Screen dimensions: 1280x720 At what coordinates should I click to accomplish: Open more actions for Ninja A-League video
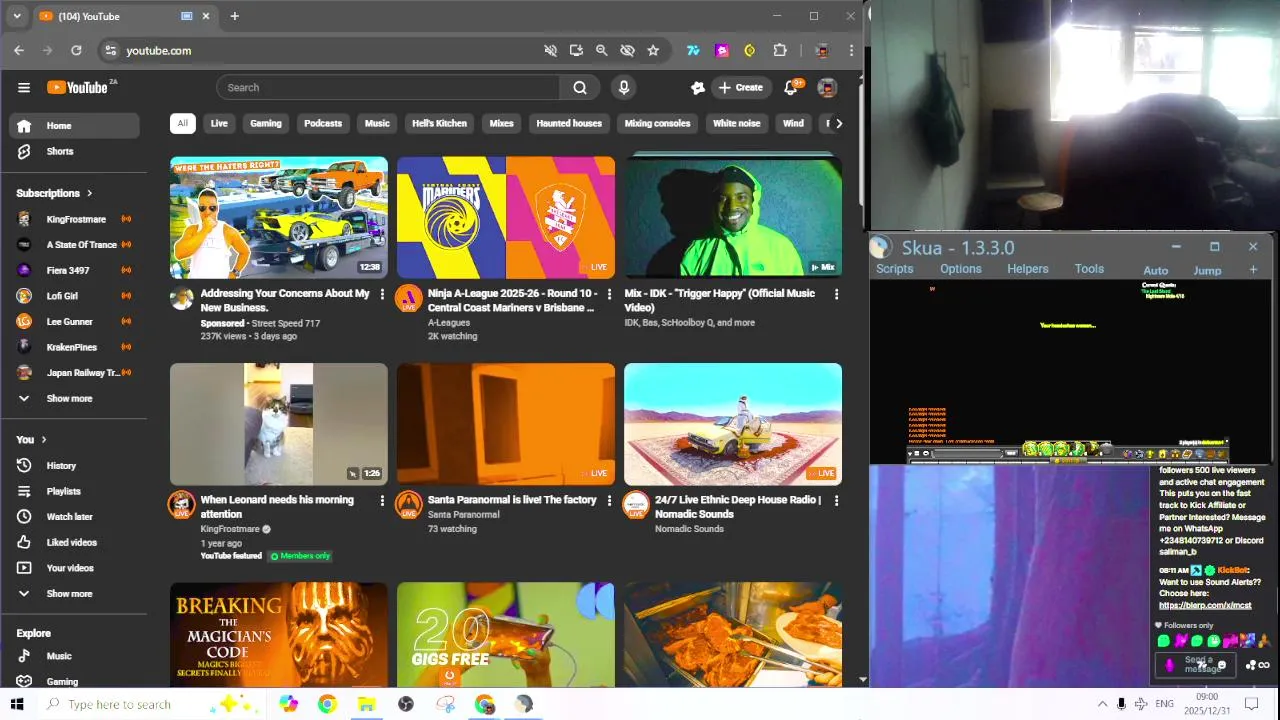609,294
